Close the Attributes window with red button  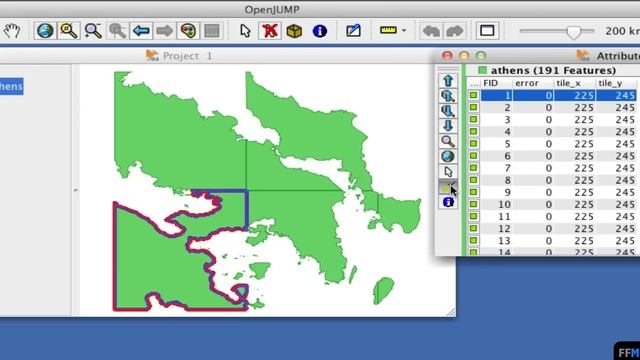[x=447, y=56]
